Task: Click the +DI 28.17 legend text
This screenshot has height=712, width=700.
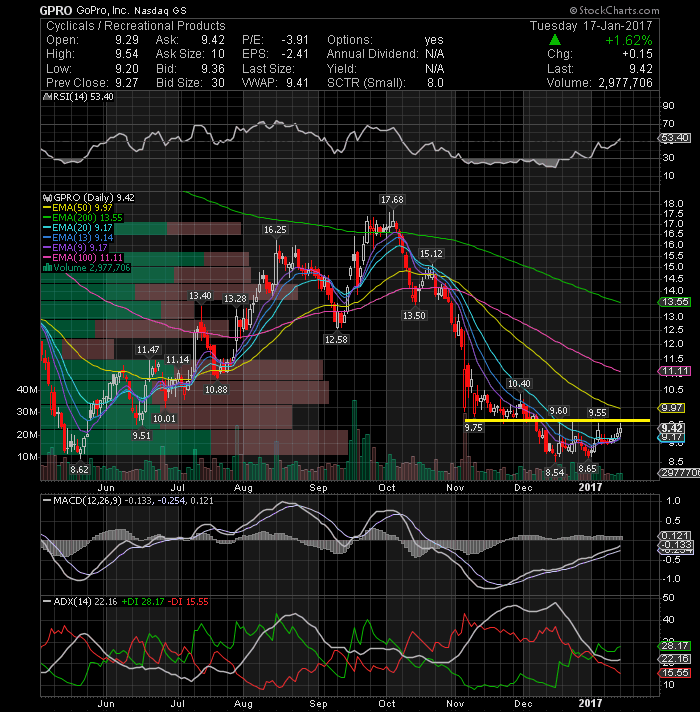Action: click(143, 602)
